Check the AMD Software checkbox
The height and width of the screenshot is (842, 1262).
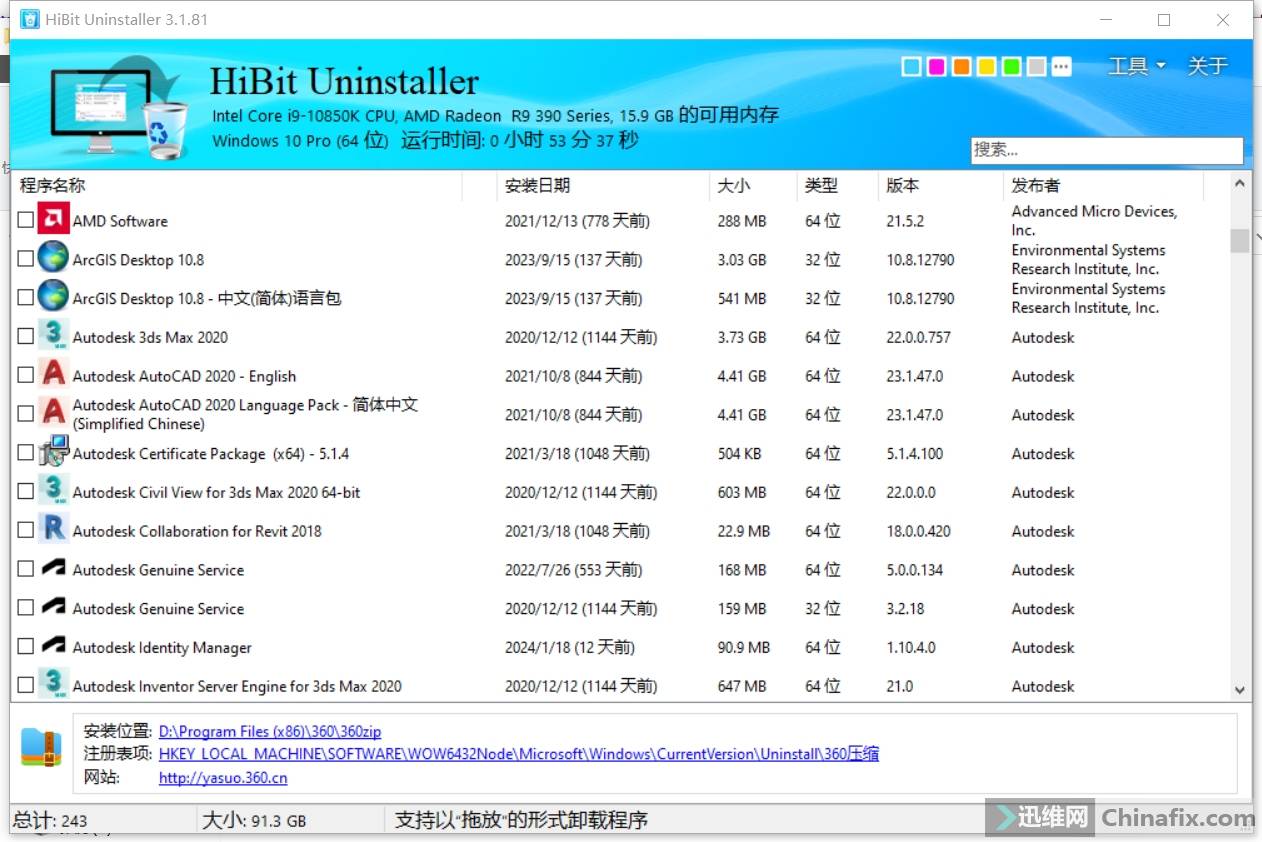[x=26, y=220]
